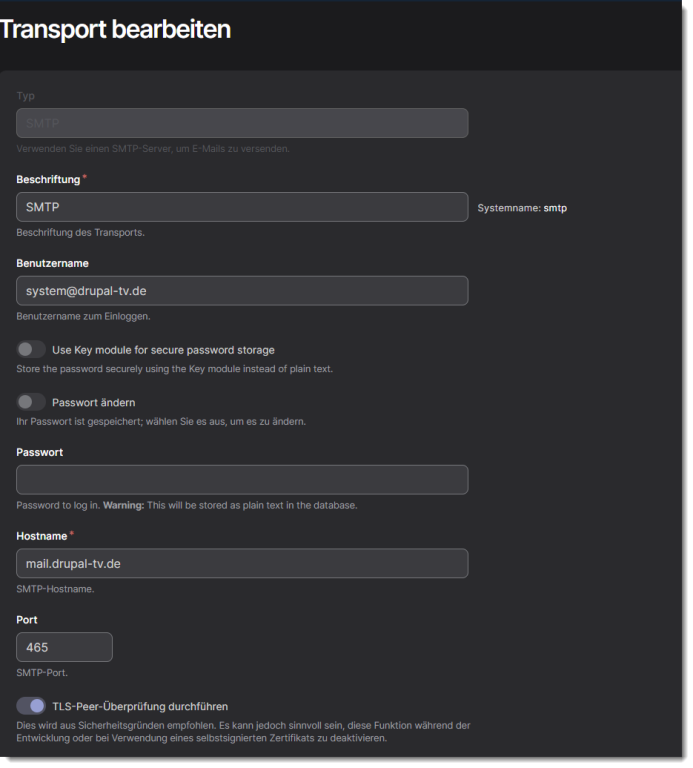Image resolution: width=693 pixels, height=768 pixels.
Task: Click the 'Transport bearbeiten' page heading
Action: 115,30
